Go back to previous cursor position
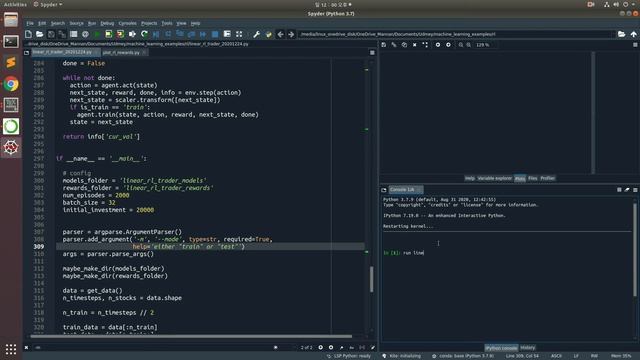Viewport: 640px width, 360px height. click(x=280, y=34)
